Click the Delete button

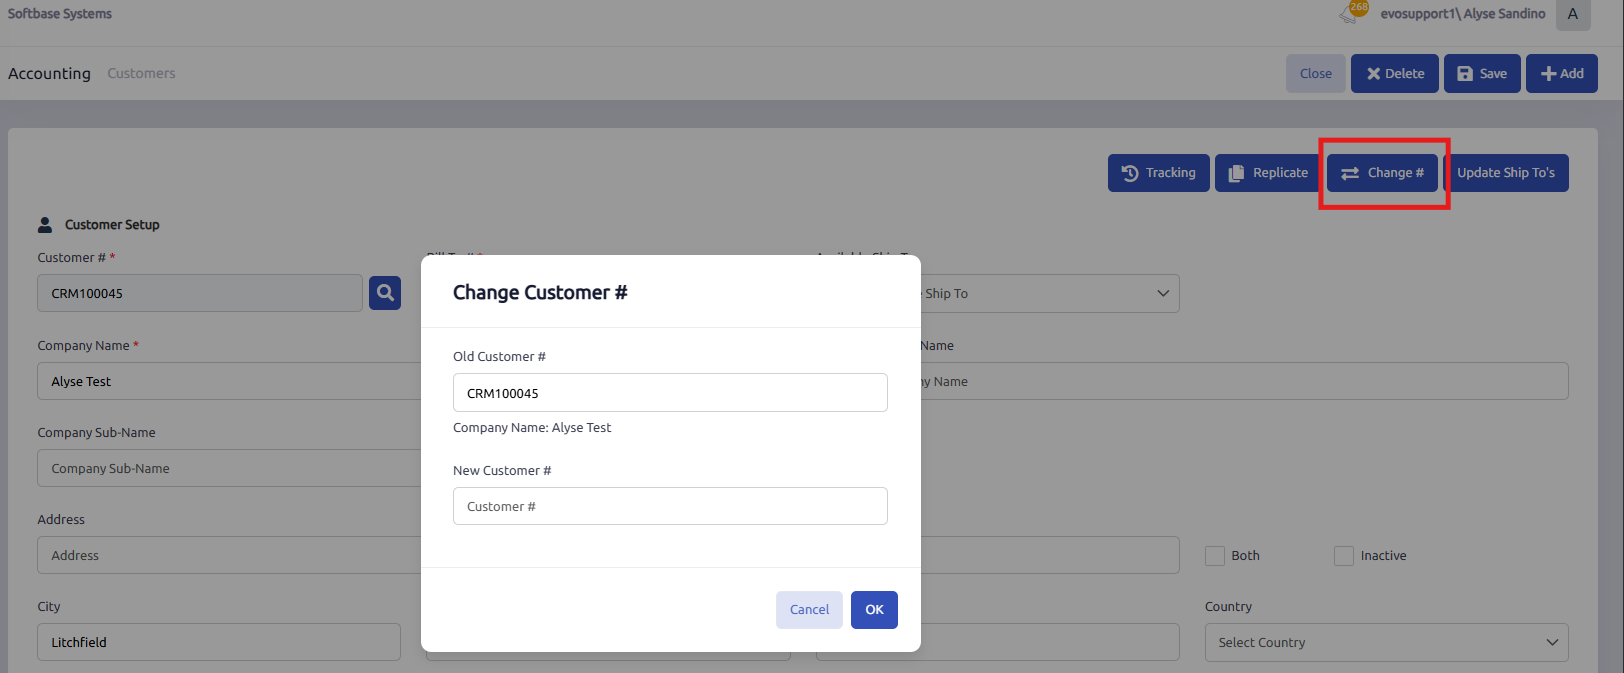point(1395,73)
